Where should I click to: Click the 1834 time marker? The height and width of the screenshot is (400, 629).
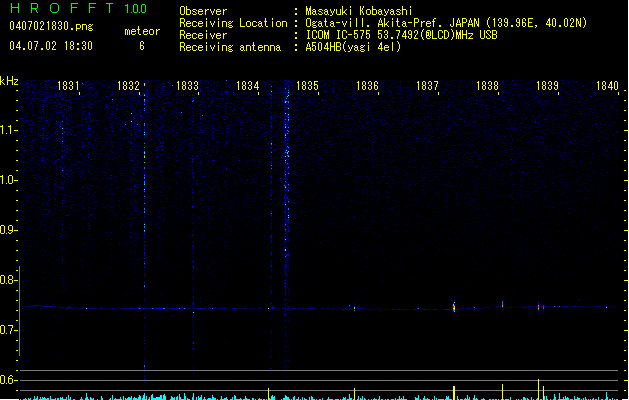point(248,86)
